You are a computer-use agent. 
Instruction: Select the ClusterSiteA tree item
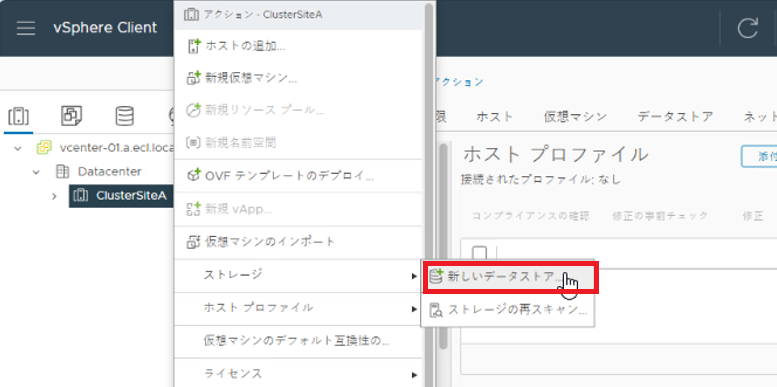pos(131,196)
